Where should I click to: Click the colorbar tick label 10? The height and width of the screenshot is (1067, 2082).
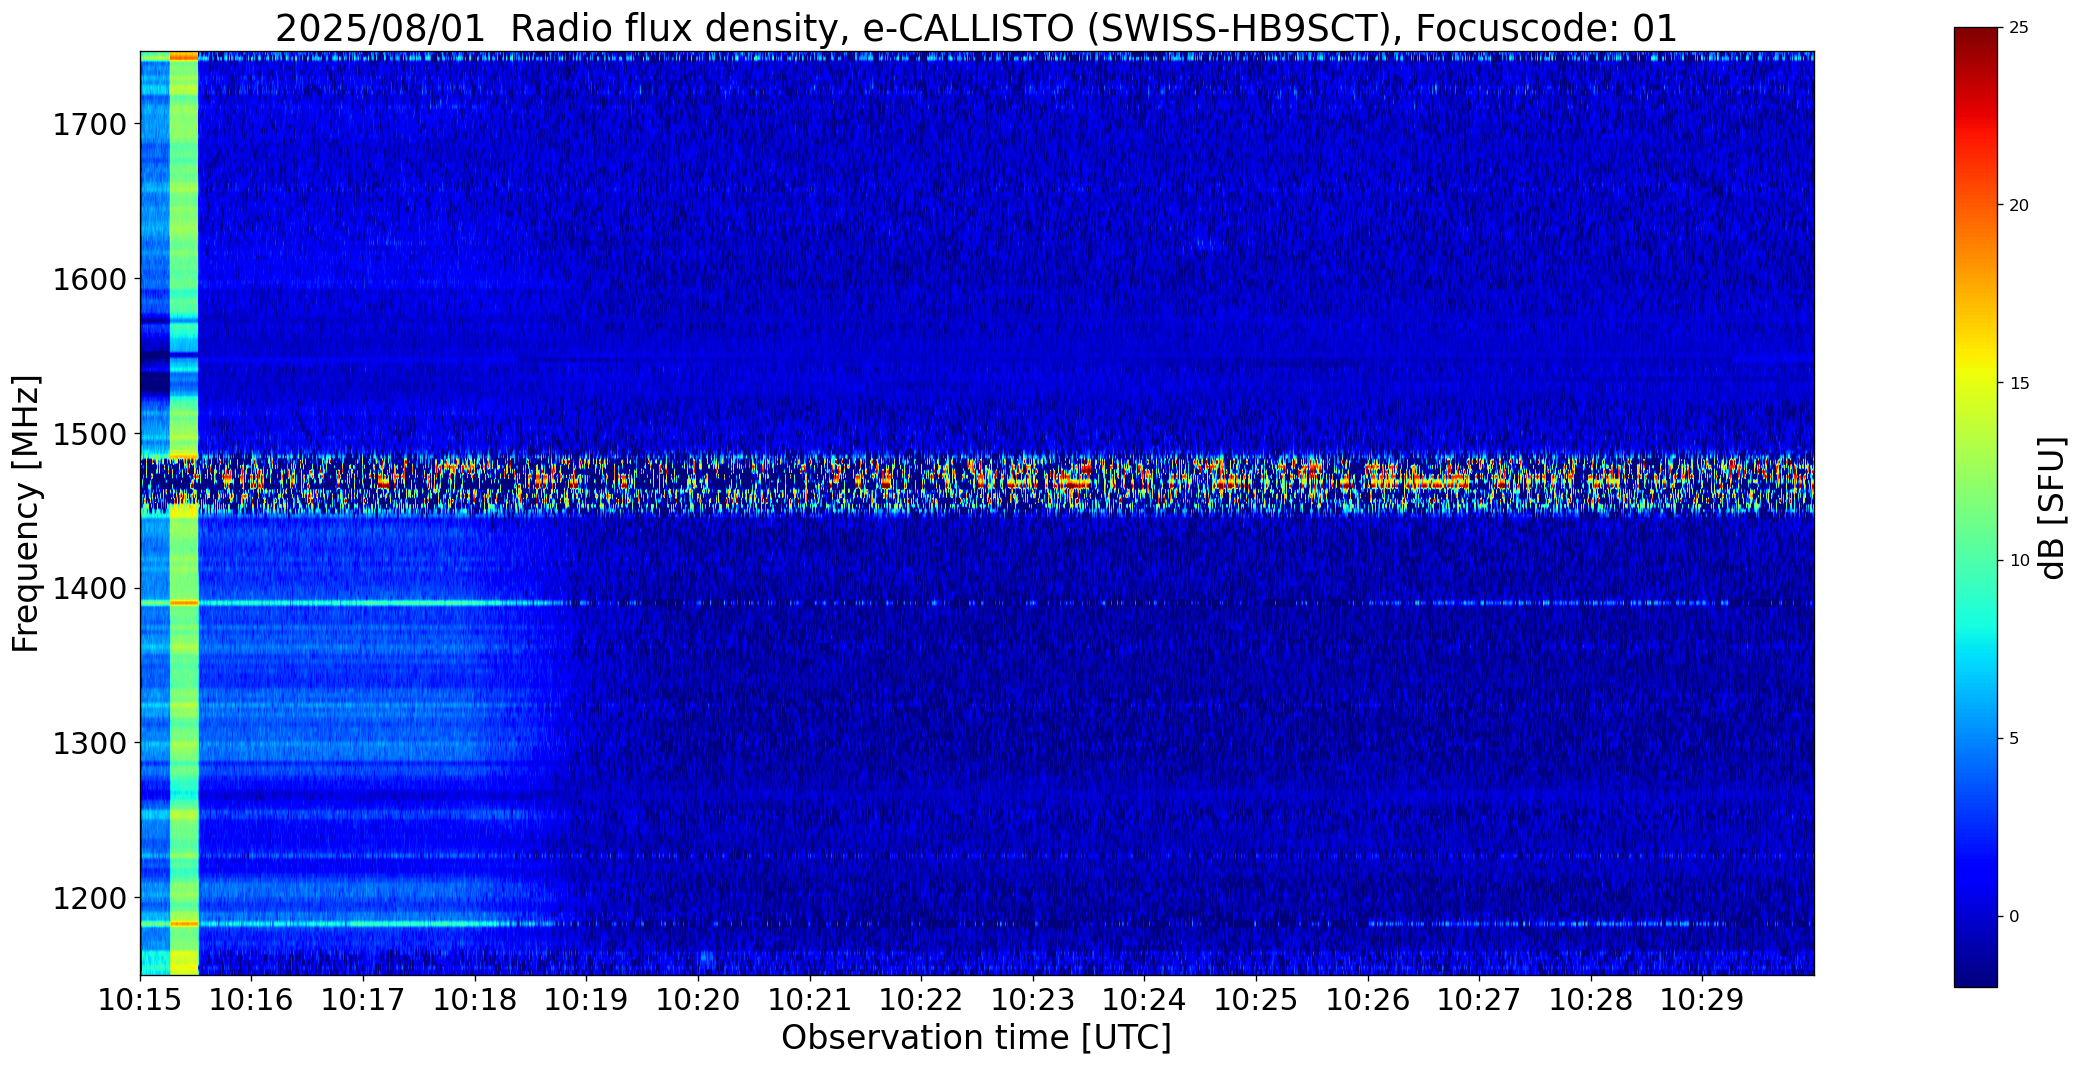tap(2018, 561)
